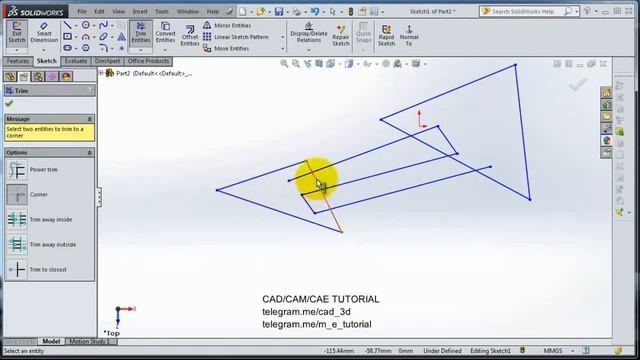Screen dimensions: 640x360
Task: Switch to the Office Products tab
Action: [148, 61]
